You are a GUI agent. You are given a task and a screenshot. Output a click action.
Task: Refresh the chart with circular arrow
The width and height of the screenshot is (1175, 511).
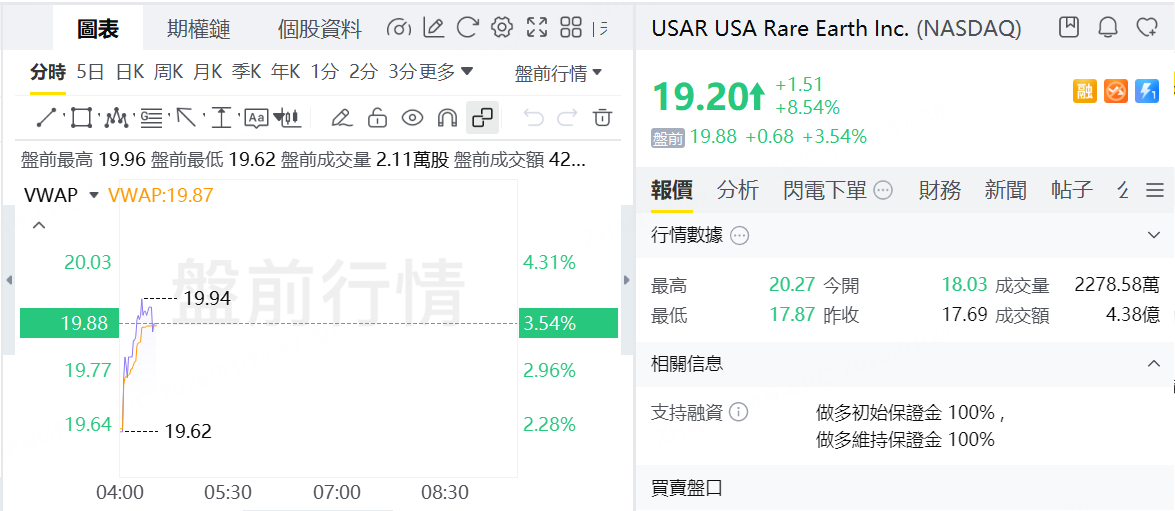pyautogui.click(x=468, y=28)
